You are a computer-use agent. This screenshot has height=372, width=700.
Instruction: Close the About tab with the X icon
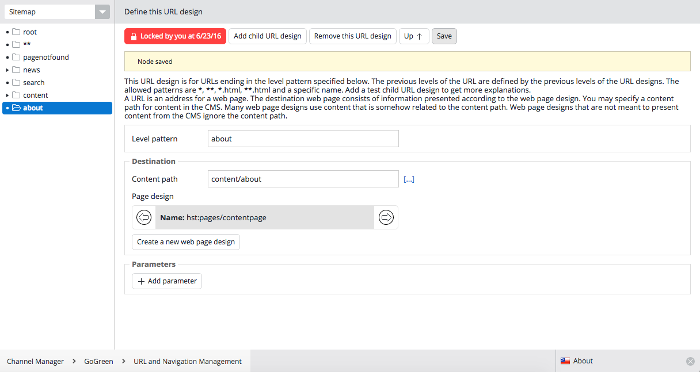pyautogui.click(x=690, y=361)
